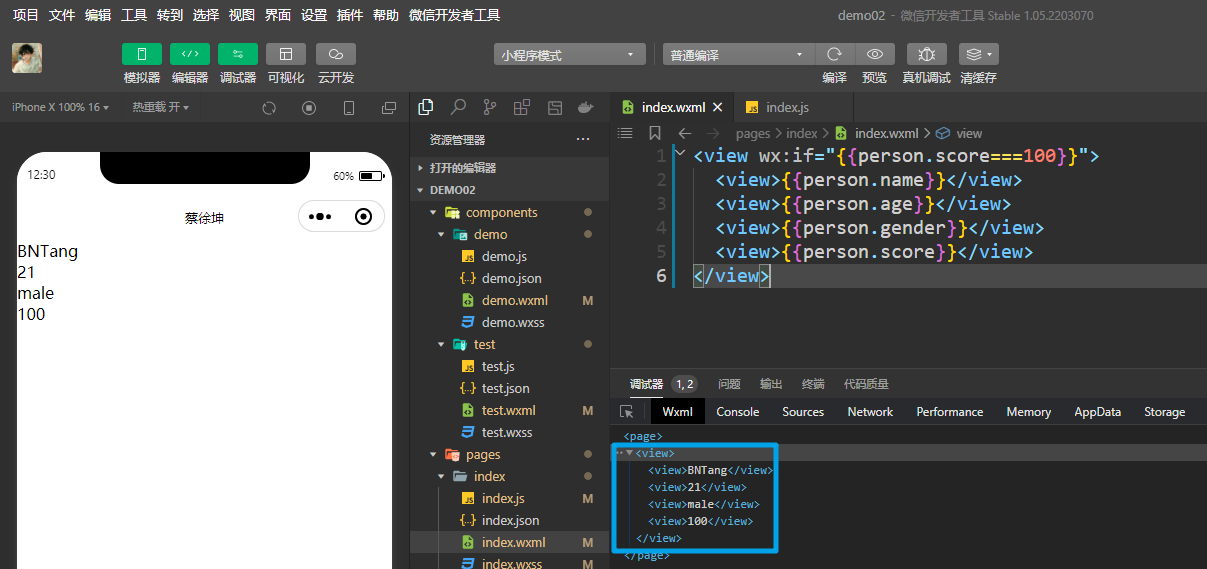Click the Docker whale icon in sidebar

587,107
